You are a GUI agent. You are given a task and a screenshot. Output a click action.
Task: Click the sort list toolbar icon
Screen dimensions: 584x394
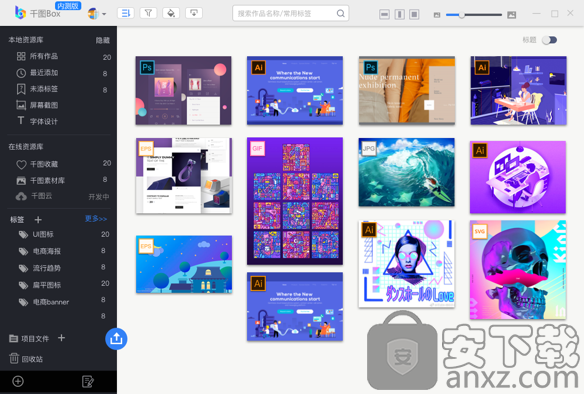click(126, 13)
